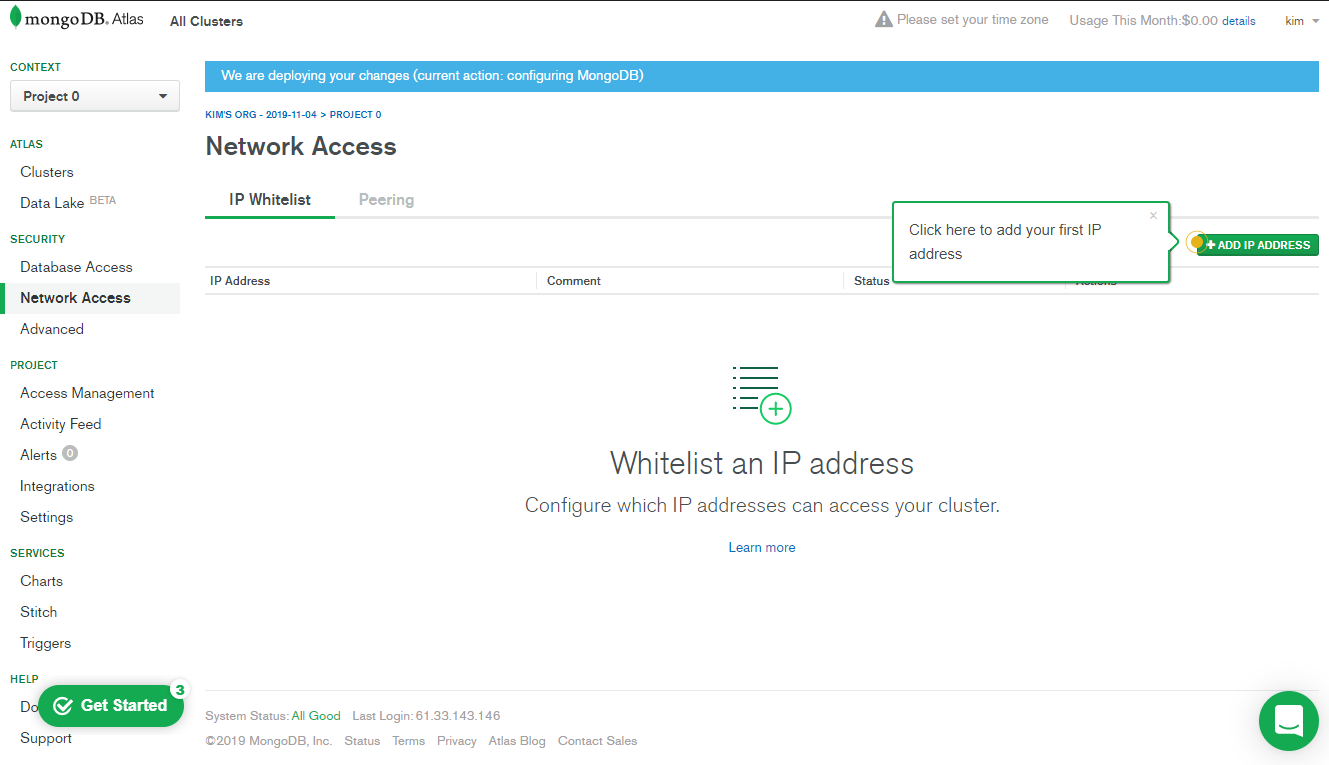1329x765 pixels.
Task: Click the MongoDB Atlas leaf logo
Action: pyautogui.click(x=15, y=17)
